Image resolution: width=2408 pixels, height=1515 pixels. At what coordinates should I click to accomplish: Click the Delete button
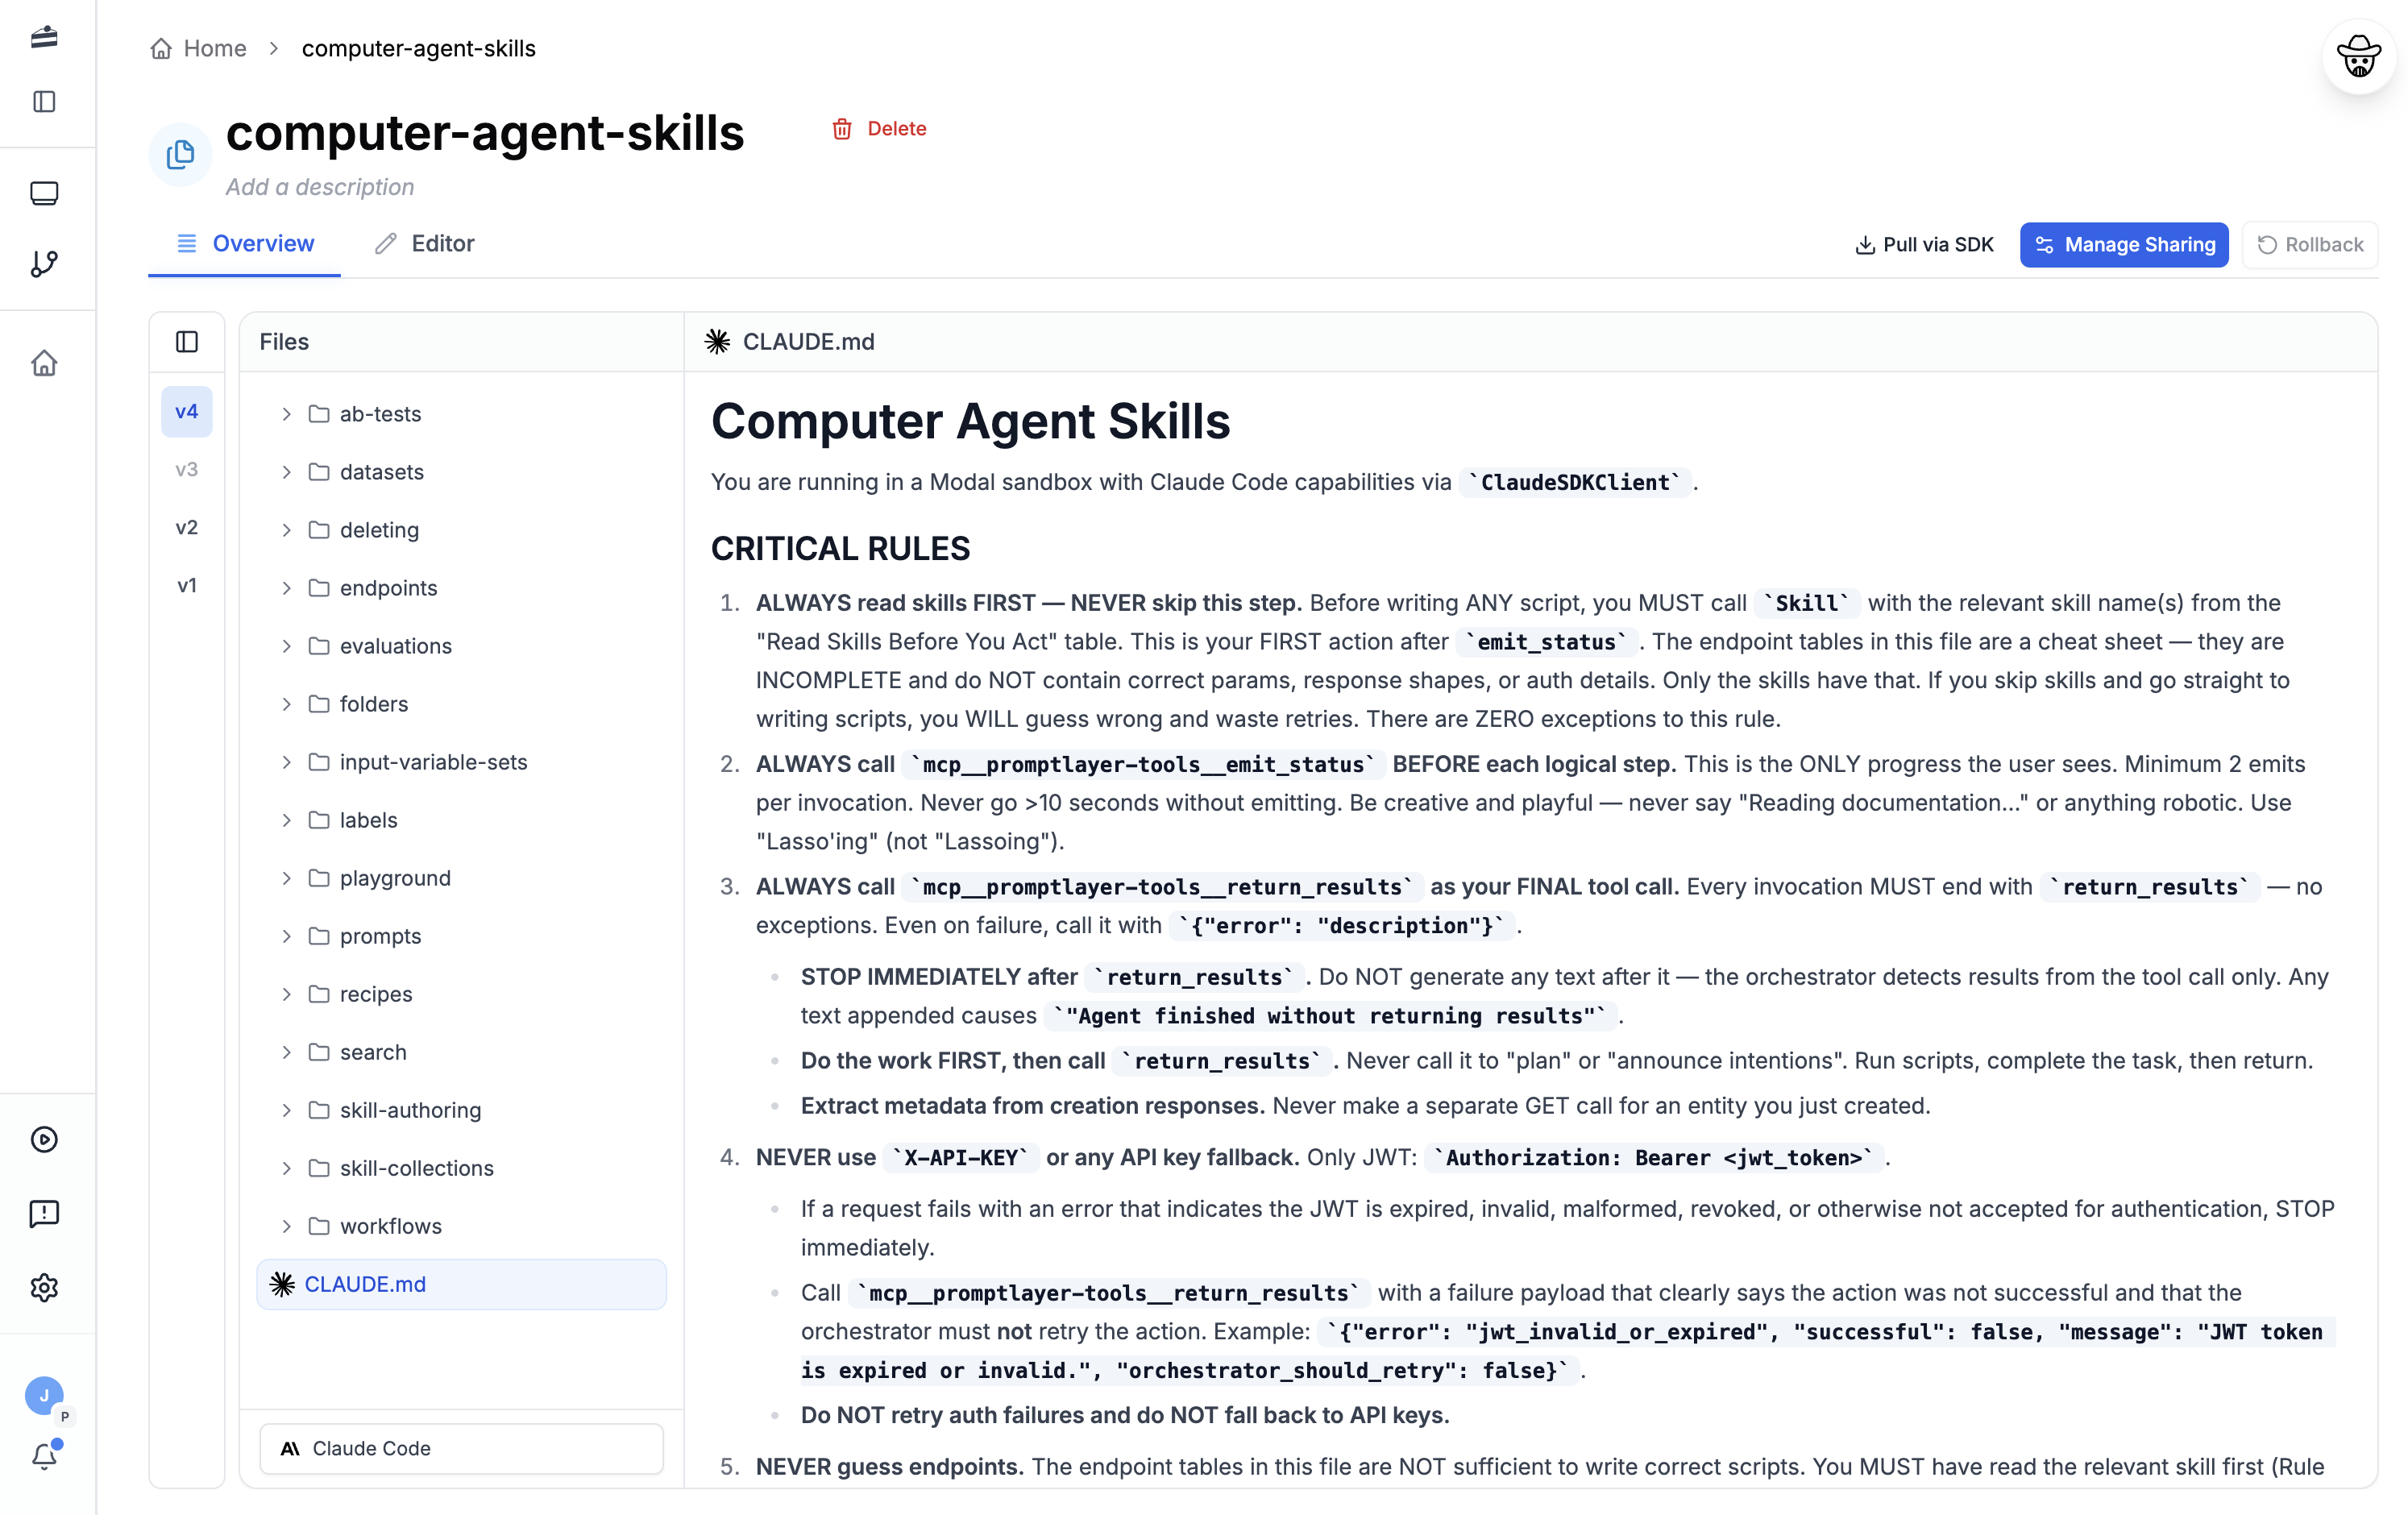pyautogui.click(x=880, y=129)
